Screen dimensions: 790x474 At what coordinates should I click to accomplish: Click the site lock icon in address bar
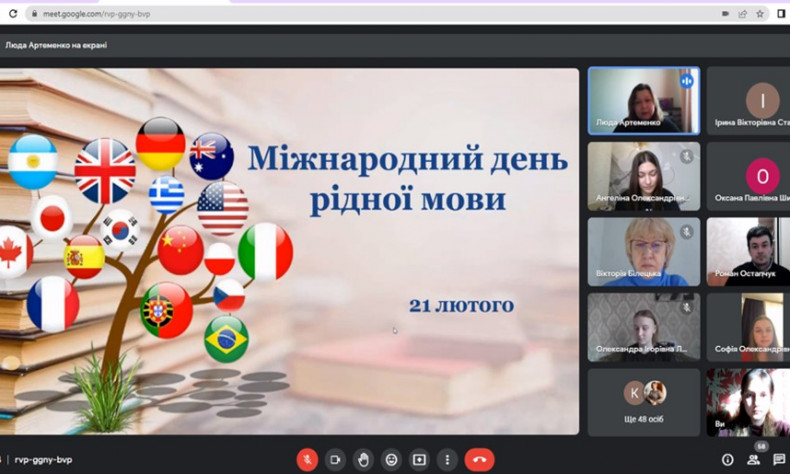click(x=34, y=14)
